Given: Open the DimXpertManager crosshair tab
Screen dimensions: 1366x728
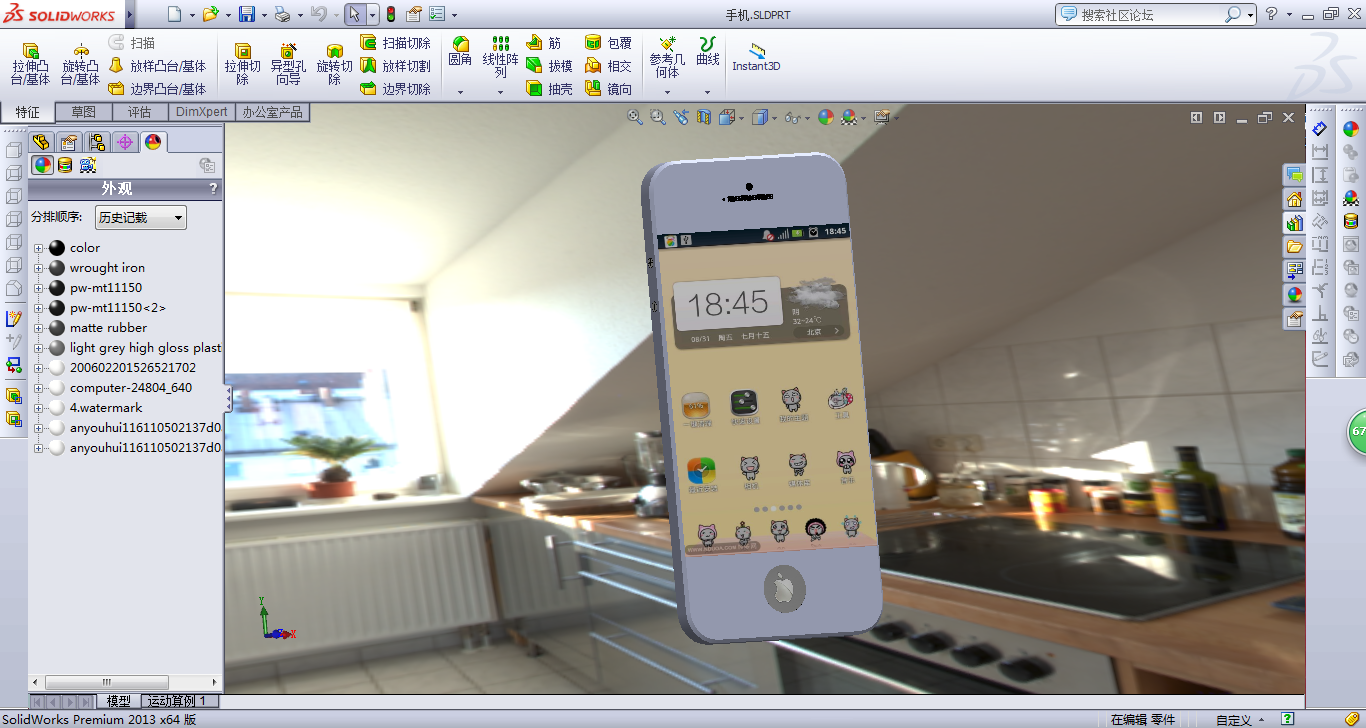Looking at the screenshot, I should [x=125, y=142].
